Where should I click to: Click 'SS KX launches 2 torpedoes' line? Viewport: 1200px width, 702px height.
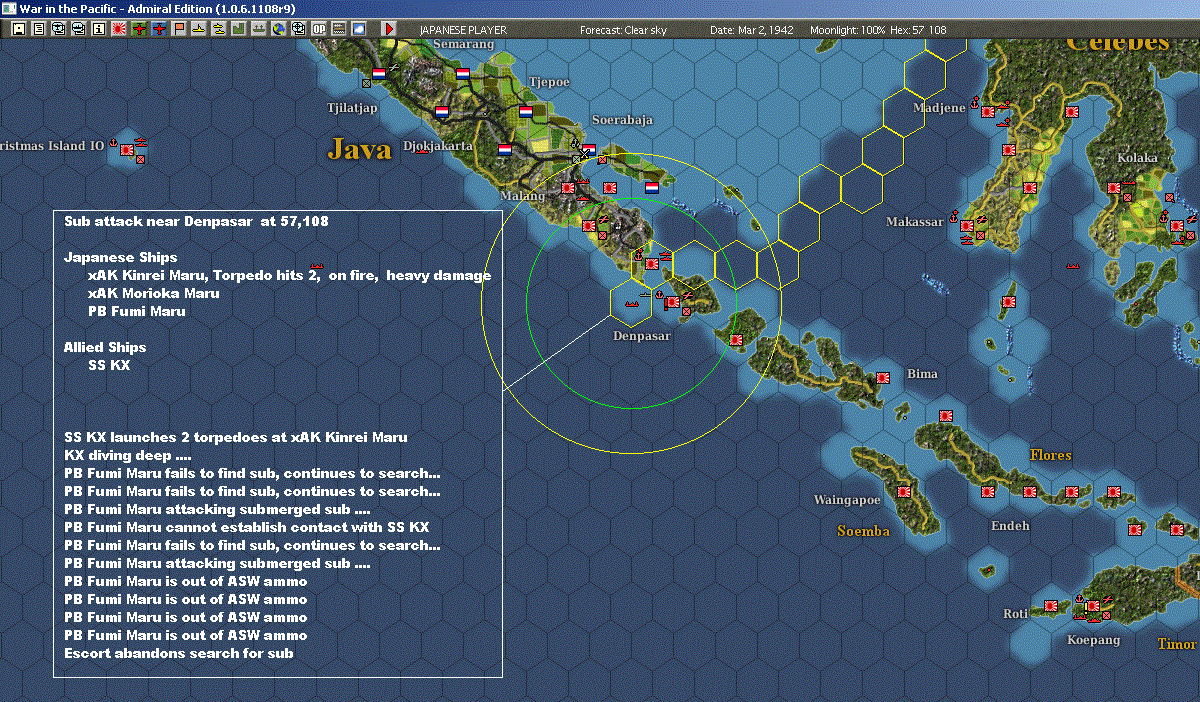236,438
